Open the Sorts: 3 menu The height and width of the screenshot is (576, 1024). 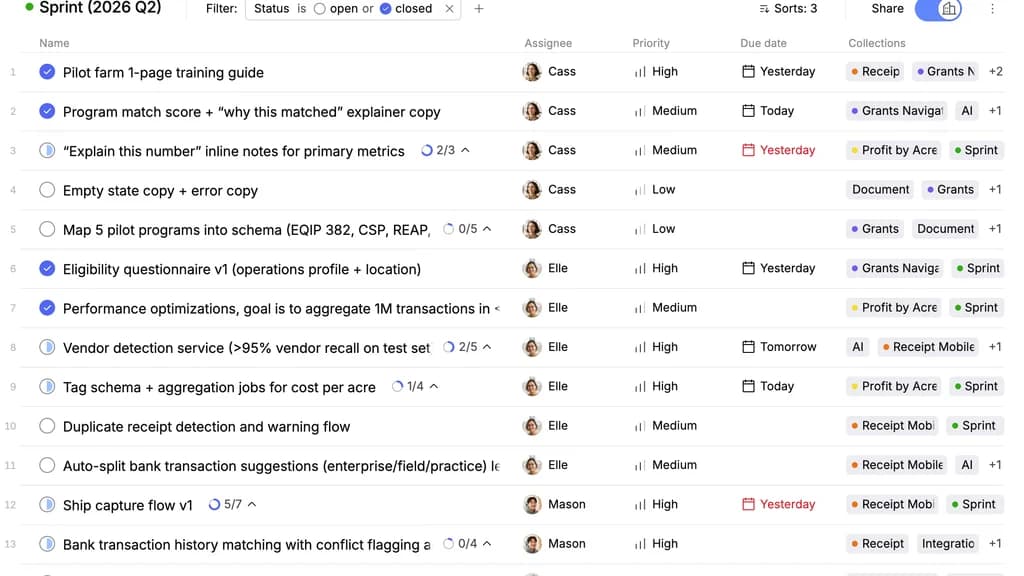787,9
